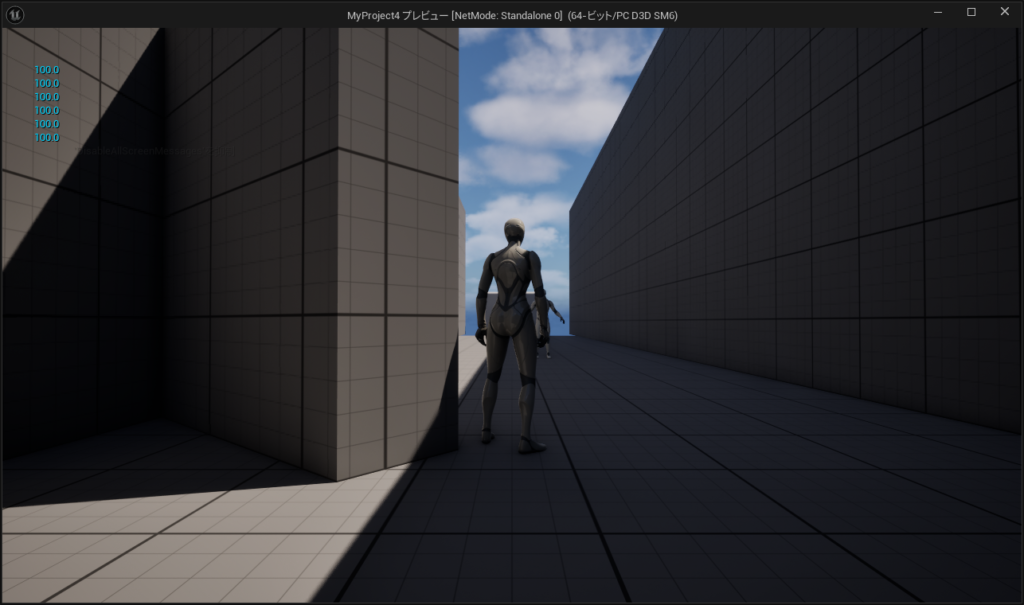Select the third 100.0 debug message line
Image resolution: width=1024 pixels, height=605 pixels.
[x=46, y=97]
